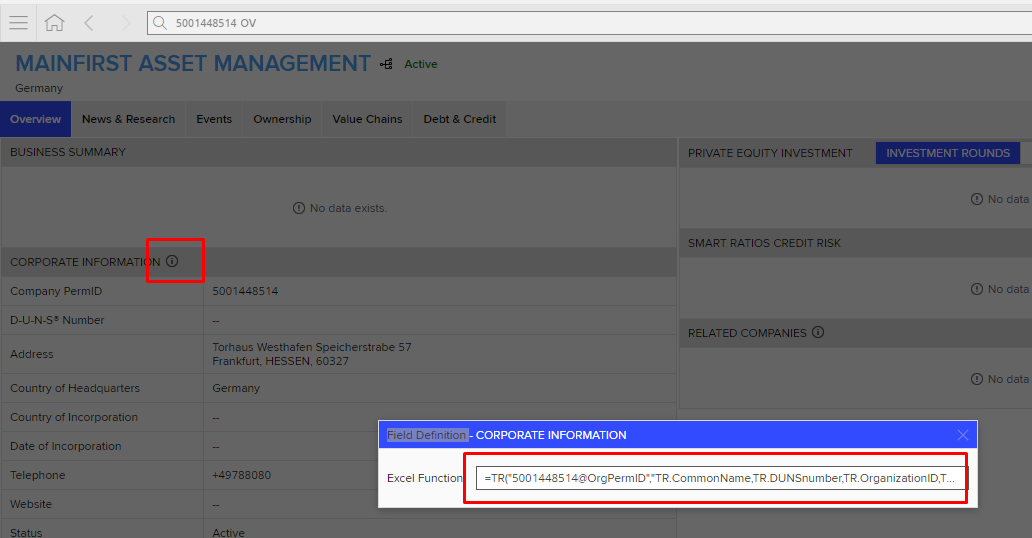Click the Torhaus Westhafen address value
The width and height of the screenshot is (1032, 538).
pos(312,354)
